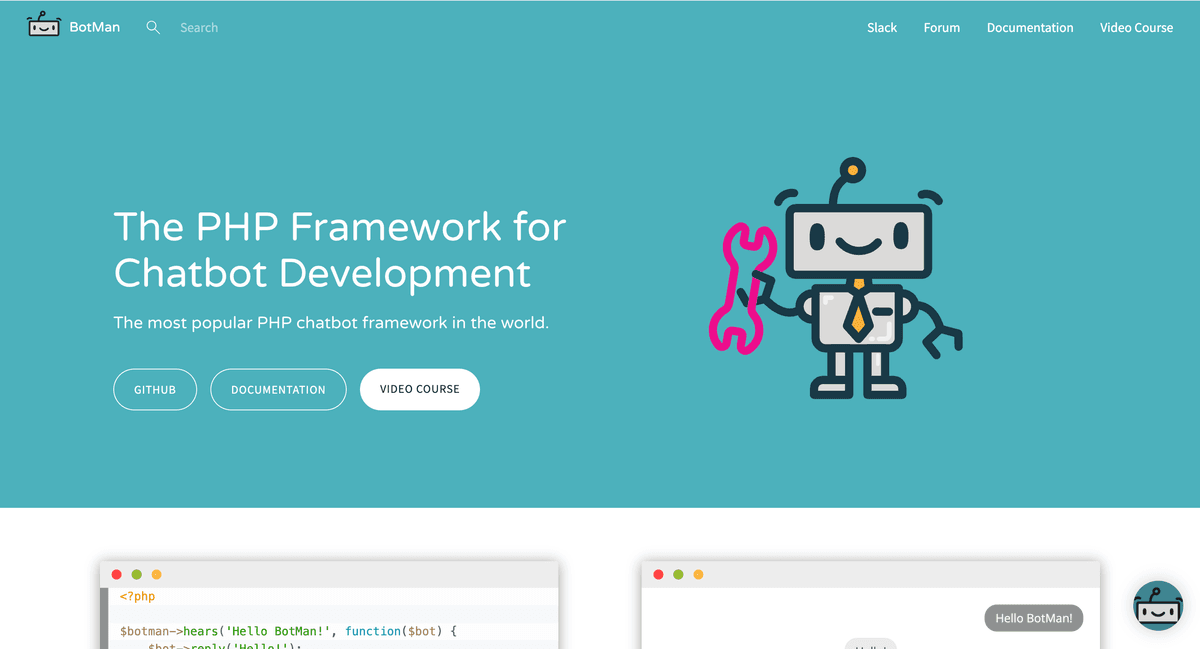
Task: Open the Forum navigation link
Action: tap(941, 27)
